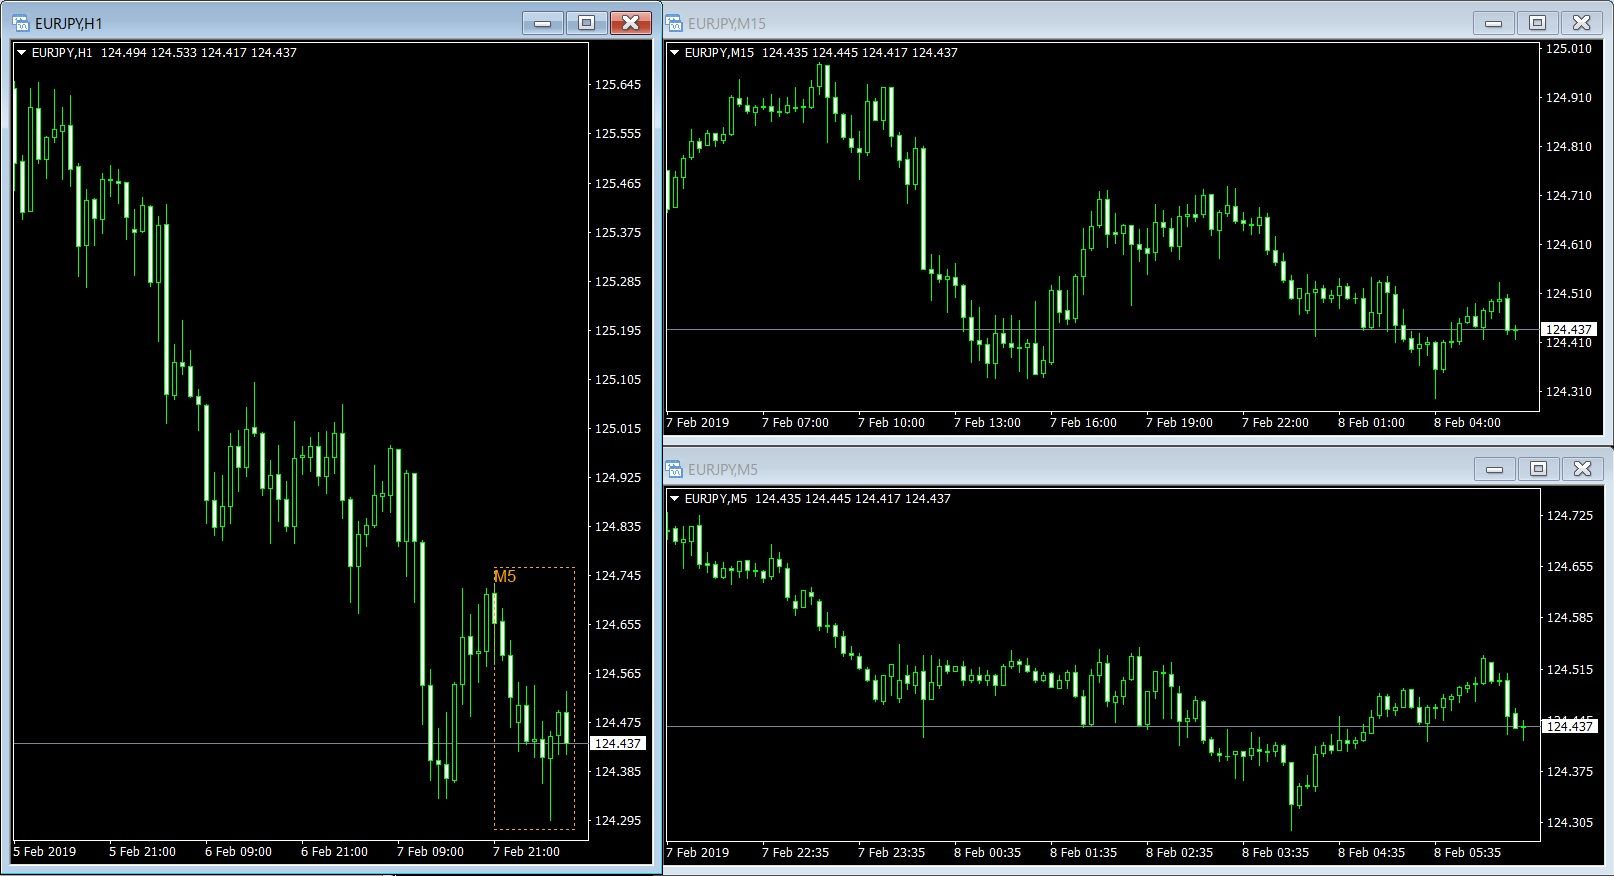
Task: Minimize the EURJPY,H1 chart window
Action: (x=543, y=22)
